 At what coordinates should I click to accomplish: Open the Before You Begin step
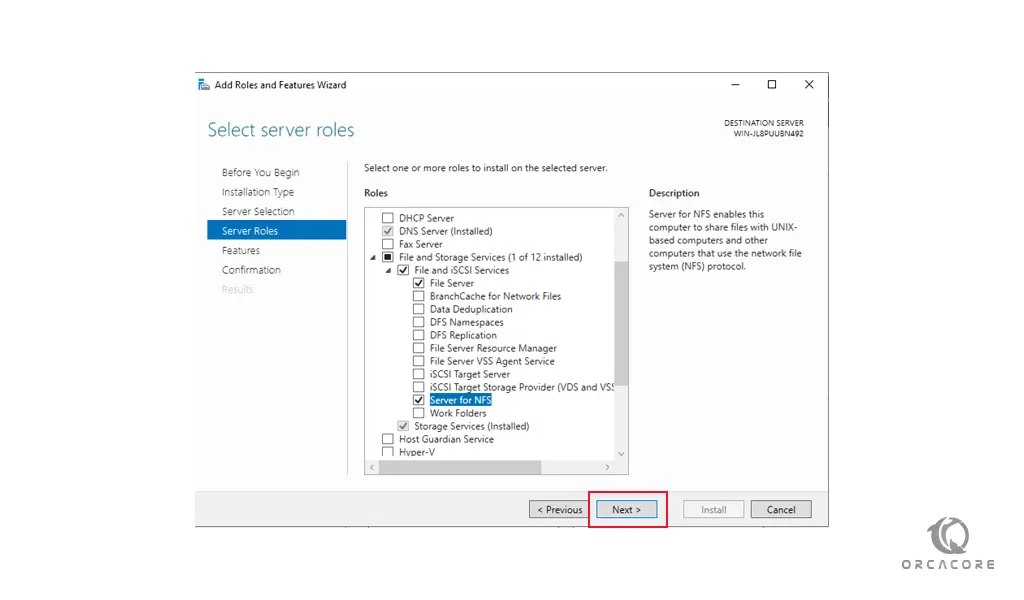[261, 172]
